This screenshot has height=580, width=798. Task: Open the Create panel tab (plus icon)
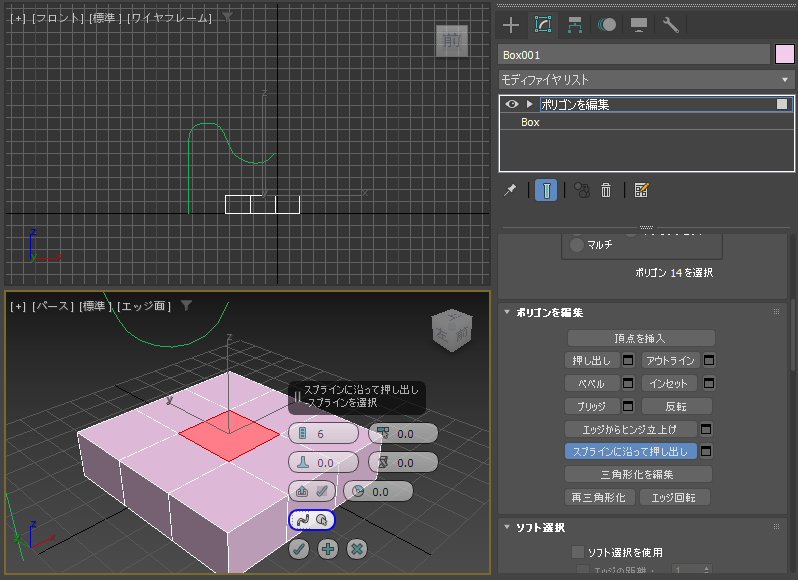(510, 25)
